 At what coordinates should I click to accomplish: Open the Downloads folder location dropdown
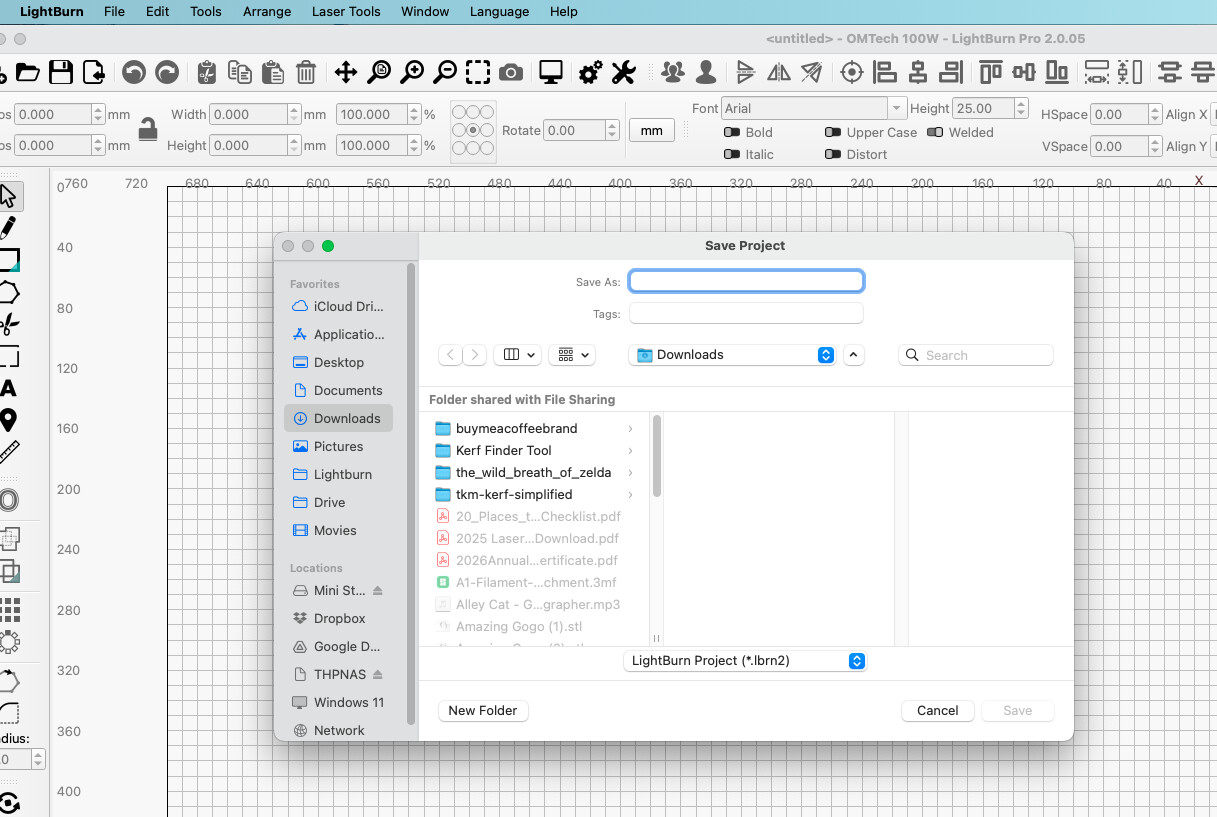[x=732, y=355]
